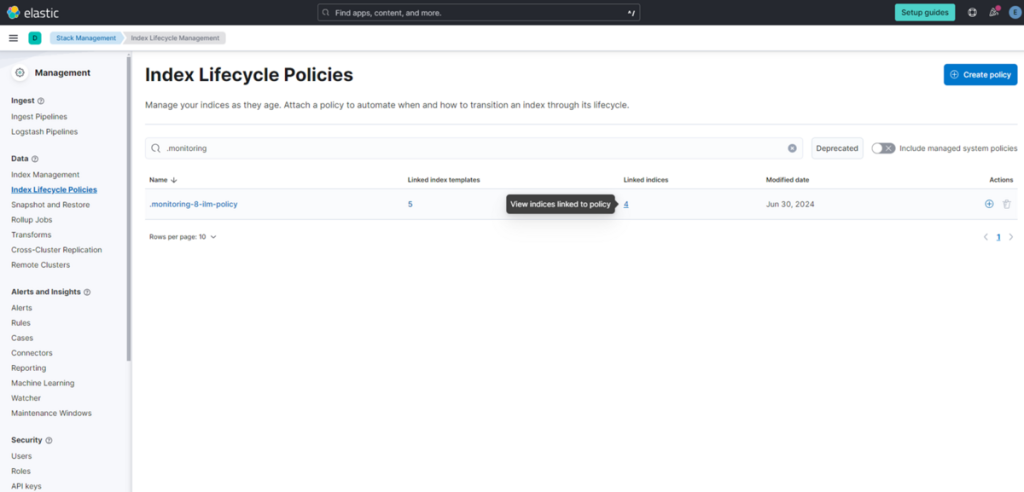Viewport: 1024px width, 492px height.
Task: Open the user avatar menu
Action: pyautogui.click(x=1013, y=12)
